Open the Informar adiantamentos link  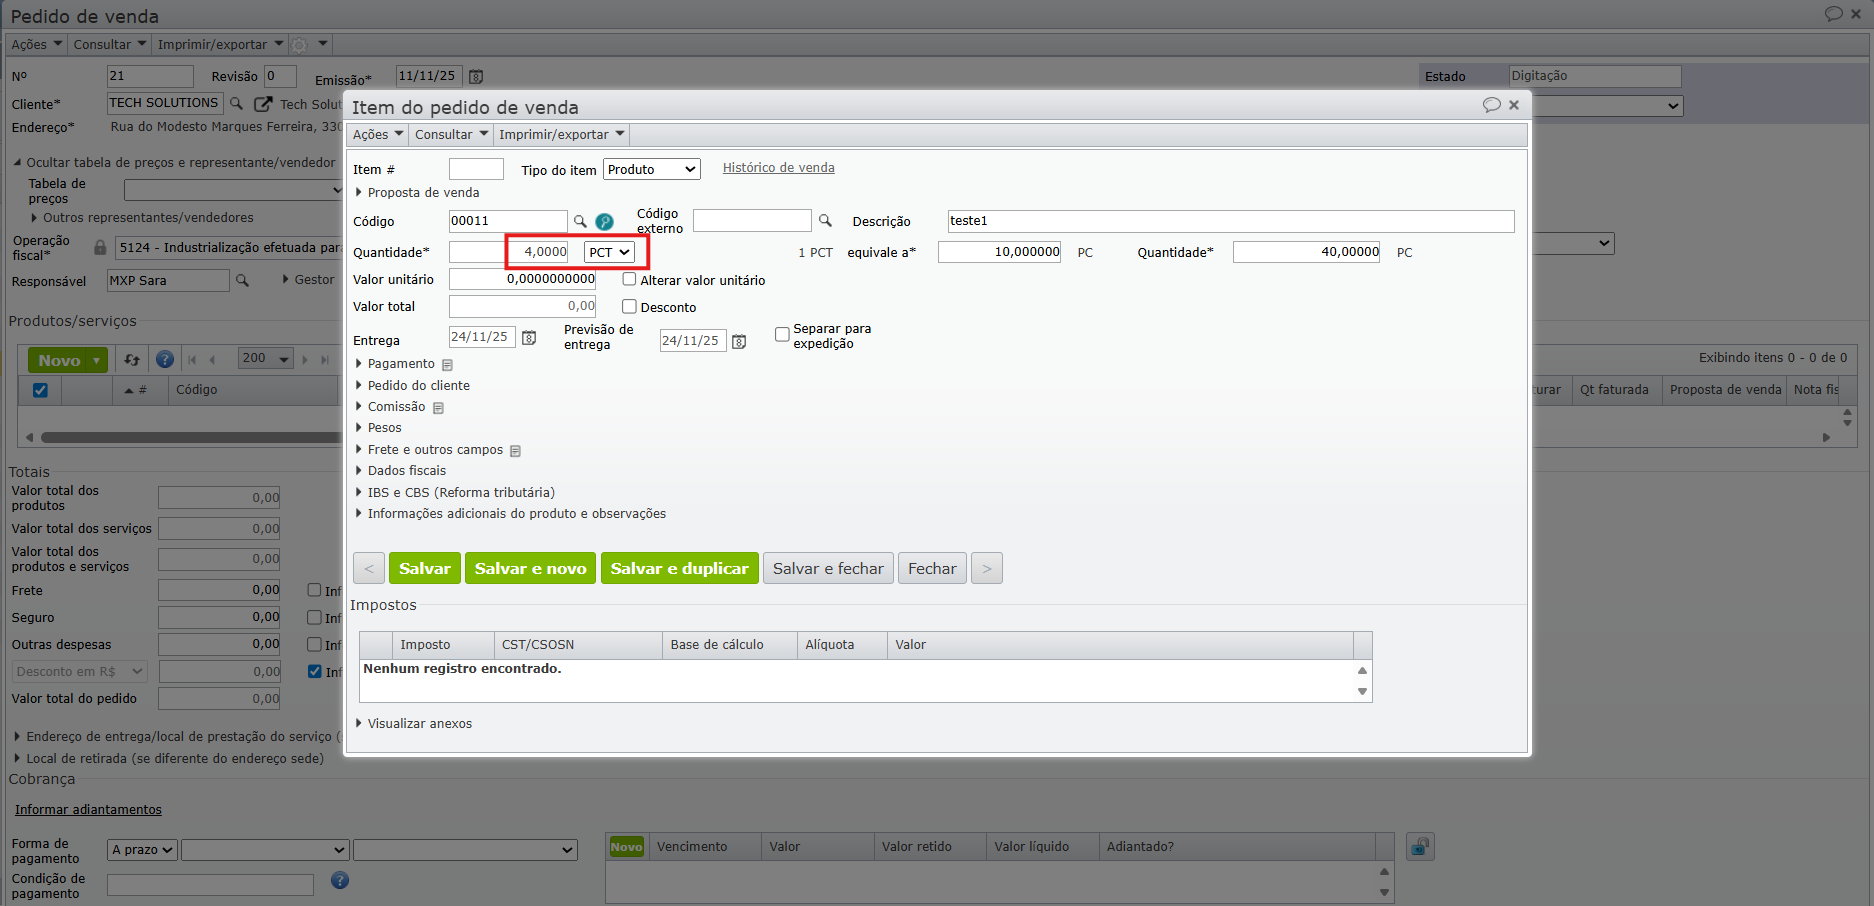coord(88,810)
